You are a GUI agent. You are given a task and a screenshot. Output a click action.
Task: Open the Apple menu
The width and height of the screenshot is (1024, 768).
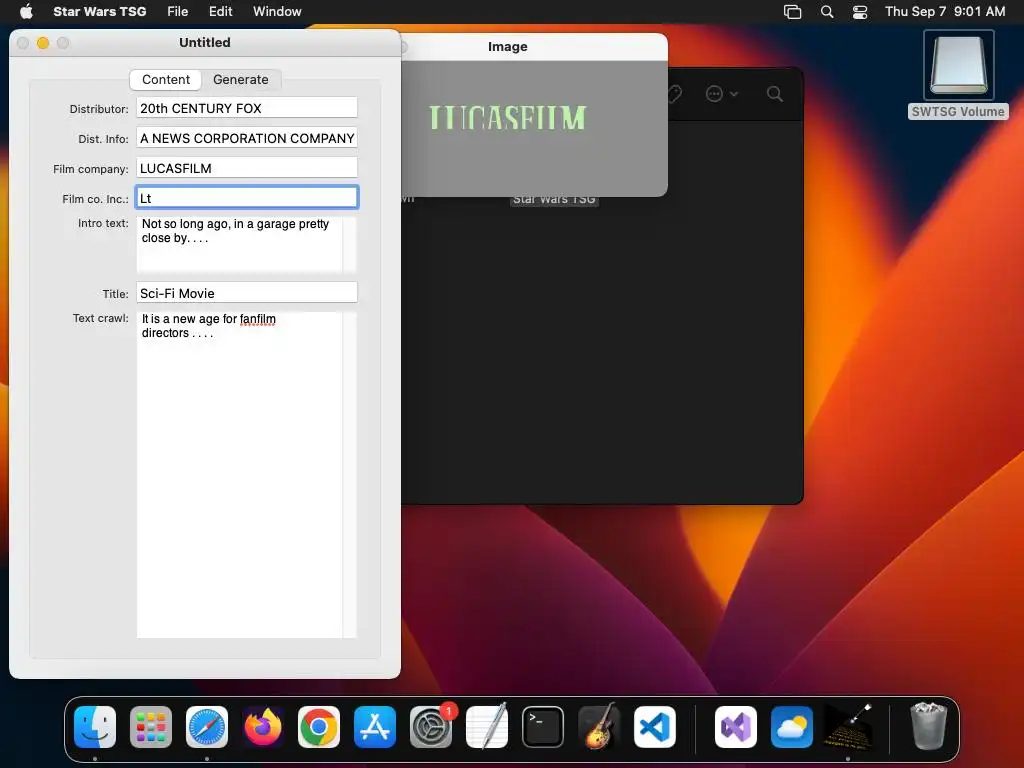click(26, 11)
